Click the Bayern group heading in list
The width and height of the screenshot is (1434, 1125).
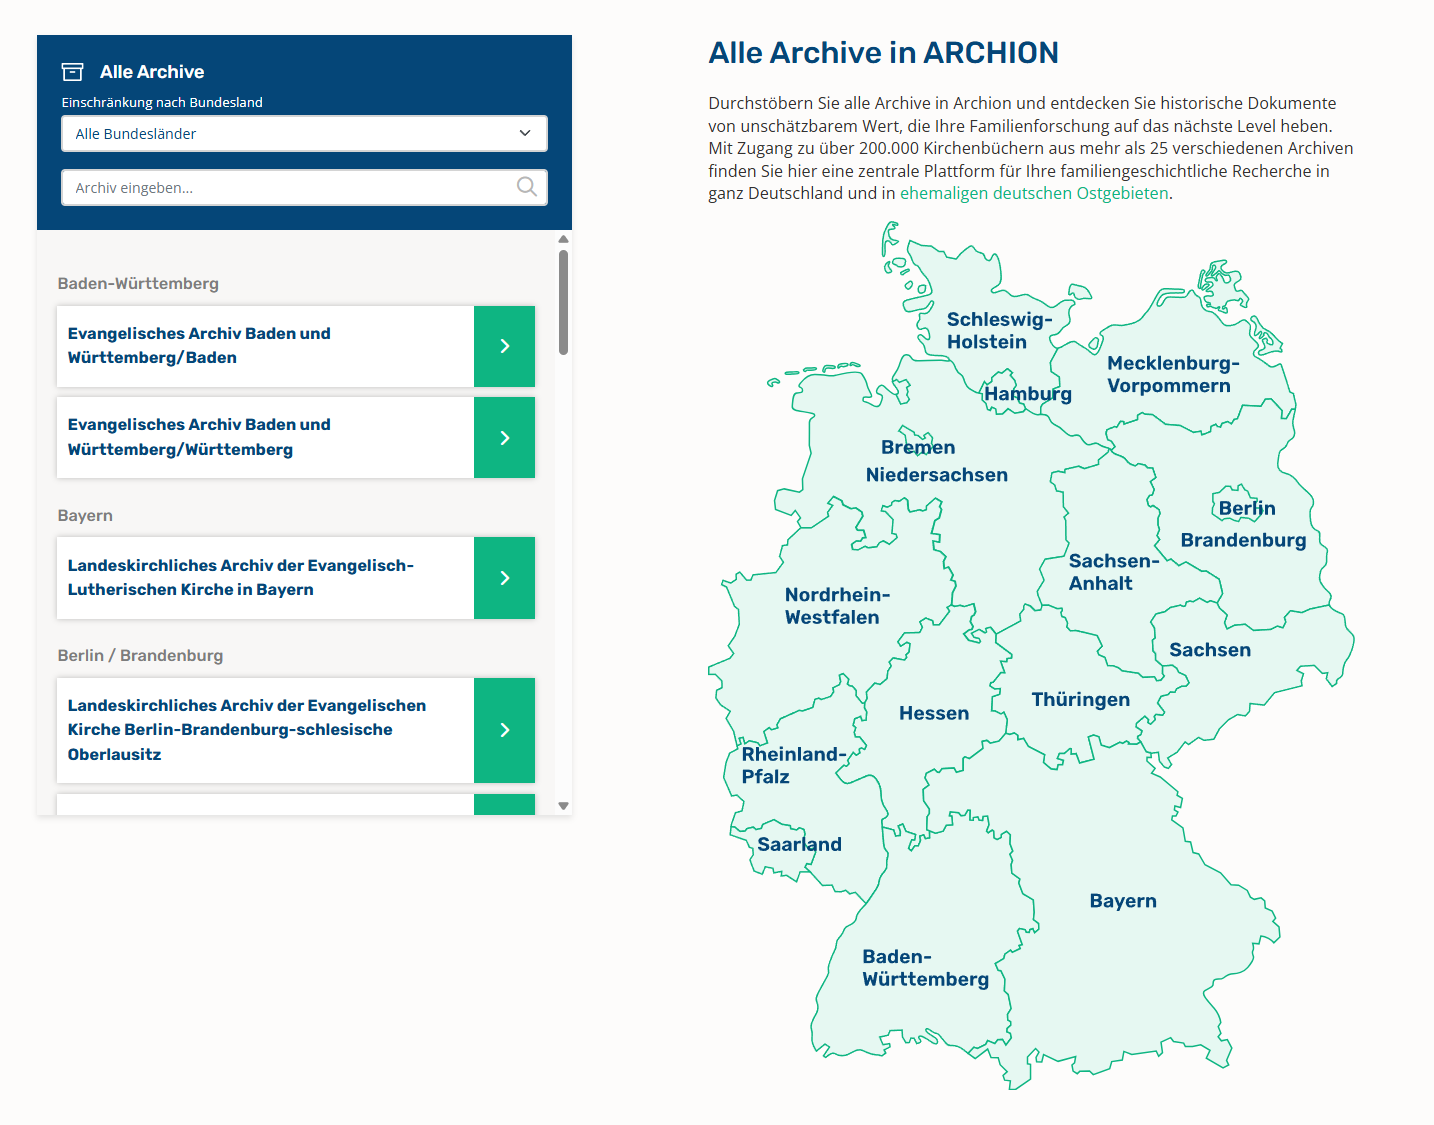click(85, 516)
